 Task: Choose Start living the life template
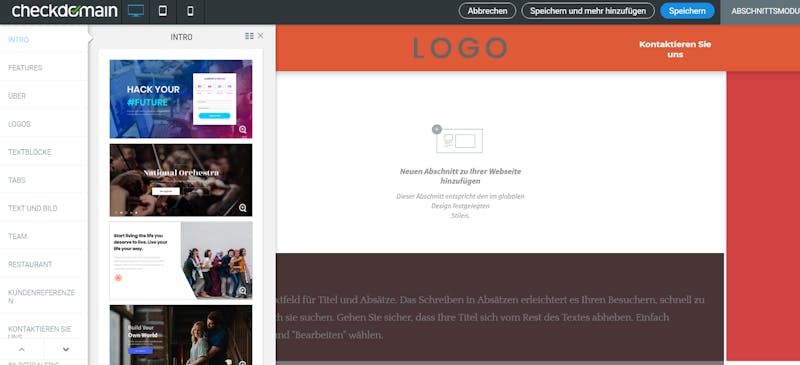click(181, 260)
